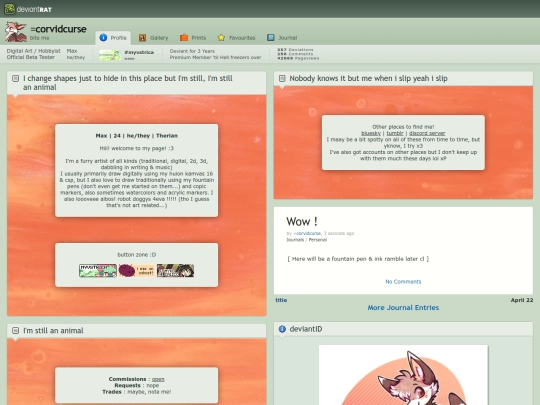
Task: Switch to the Prints tab
Action: [x=193, y=38]
